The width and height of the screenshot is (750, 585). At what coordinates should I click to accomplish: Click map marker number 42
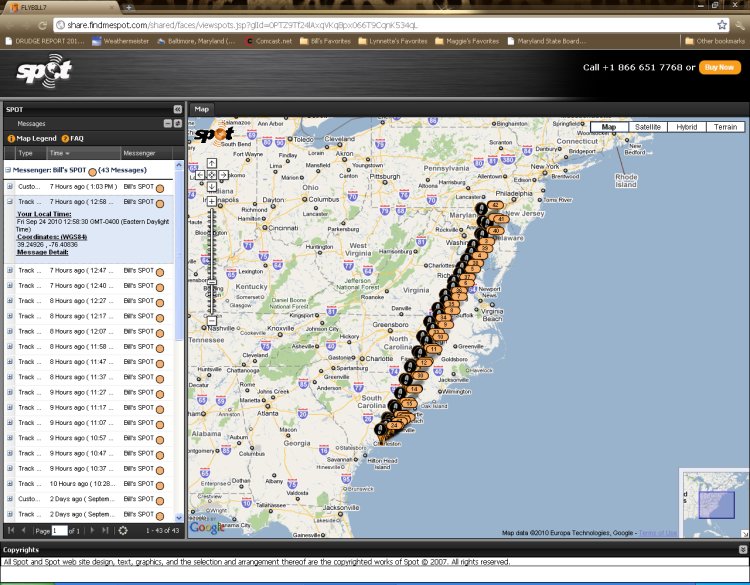point(496,205)
